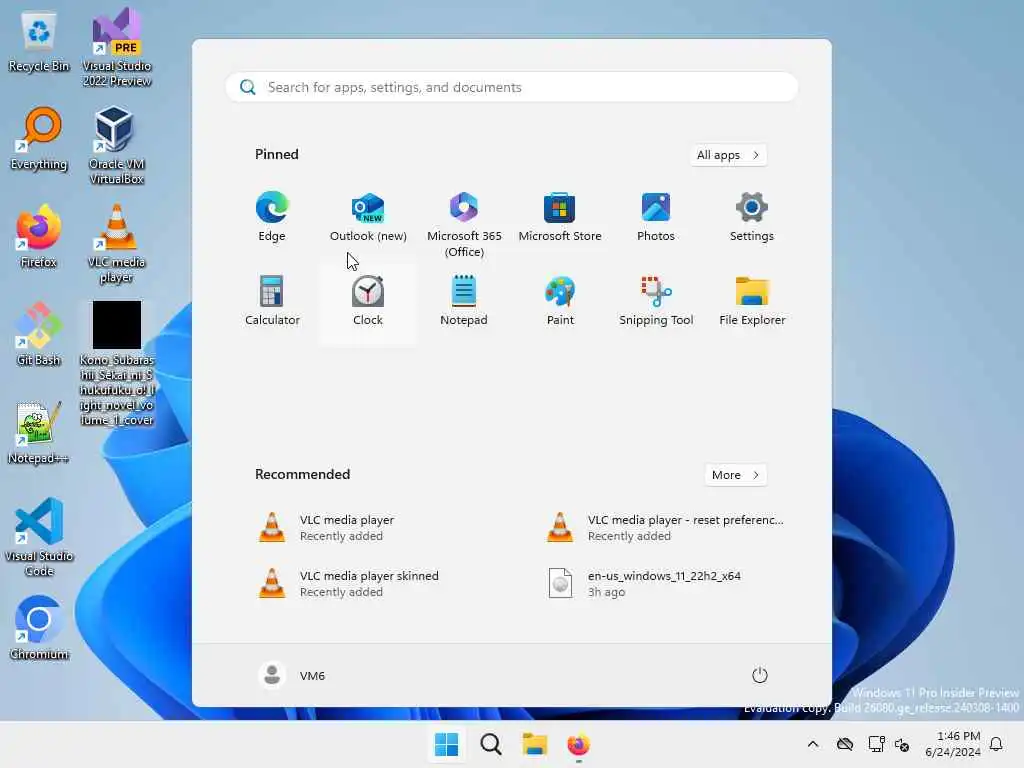Show More recommended items
This screenshot has width=1024, height=768.
pos(735,475)
